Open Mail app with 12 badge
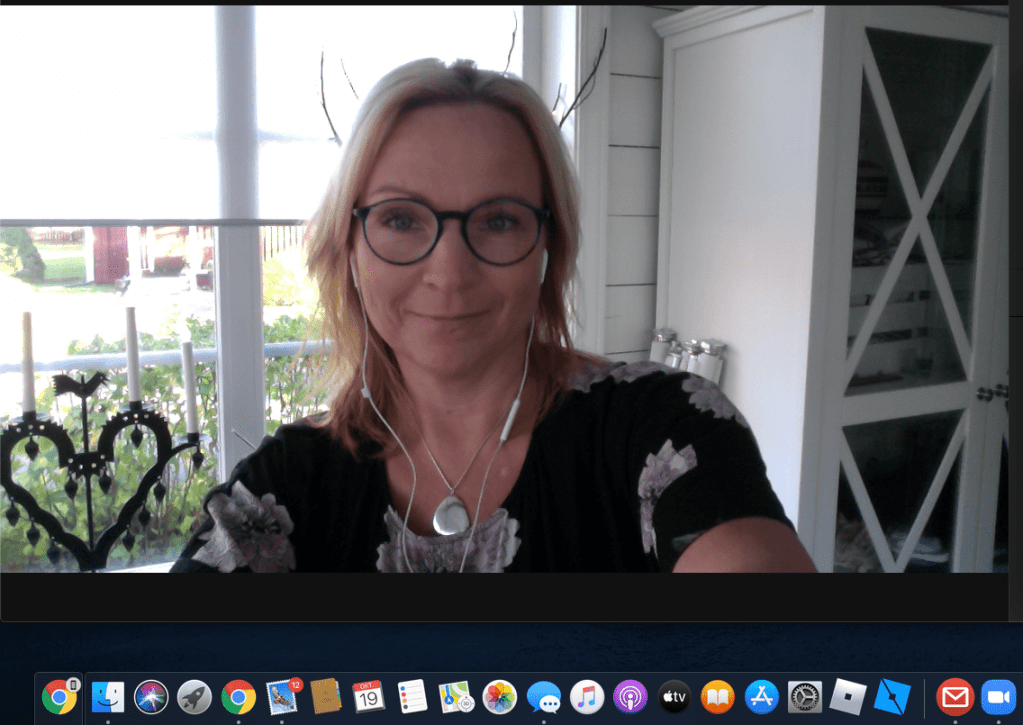This screenshot has width=1023, height=725. point(283,697)
